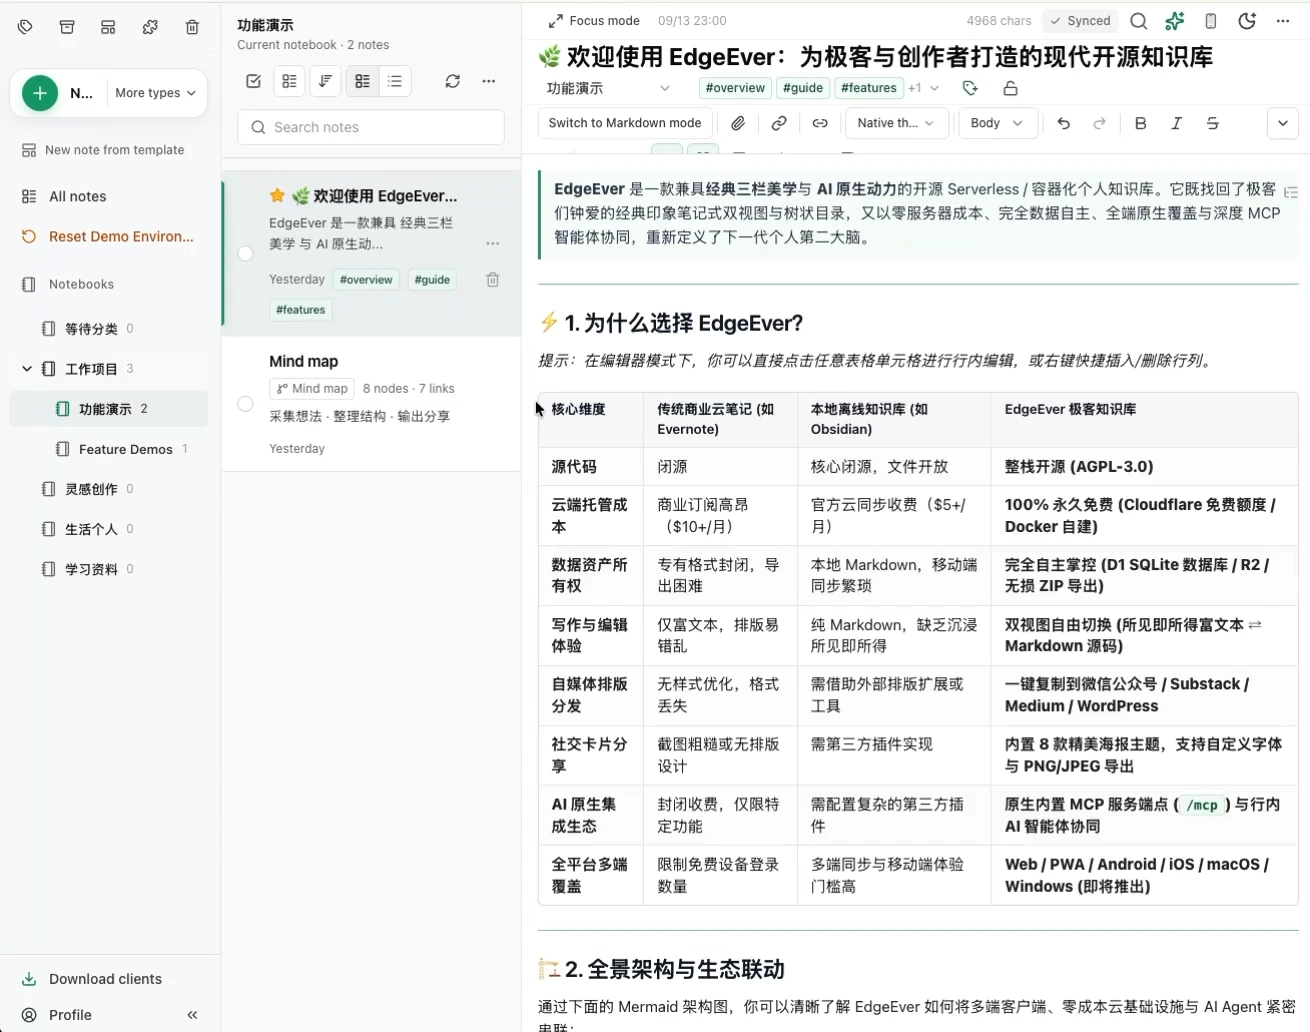The image size is (1310, 1032).
Task: Open the notebook selector dropdown
Action: (x=608, y=88)
